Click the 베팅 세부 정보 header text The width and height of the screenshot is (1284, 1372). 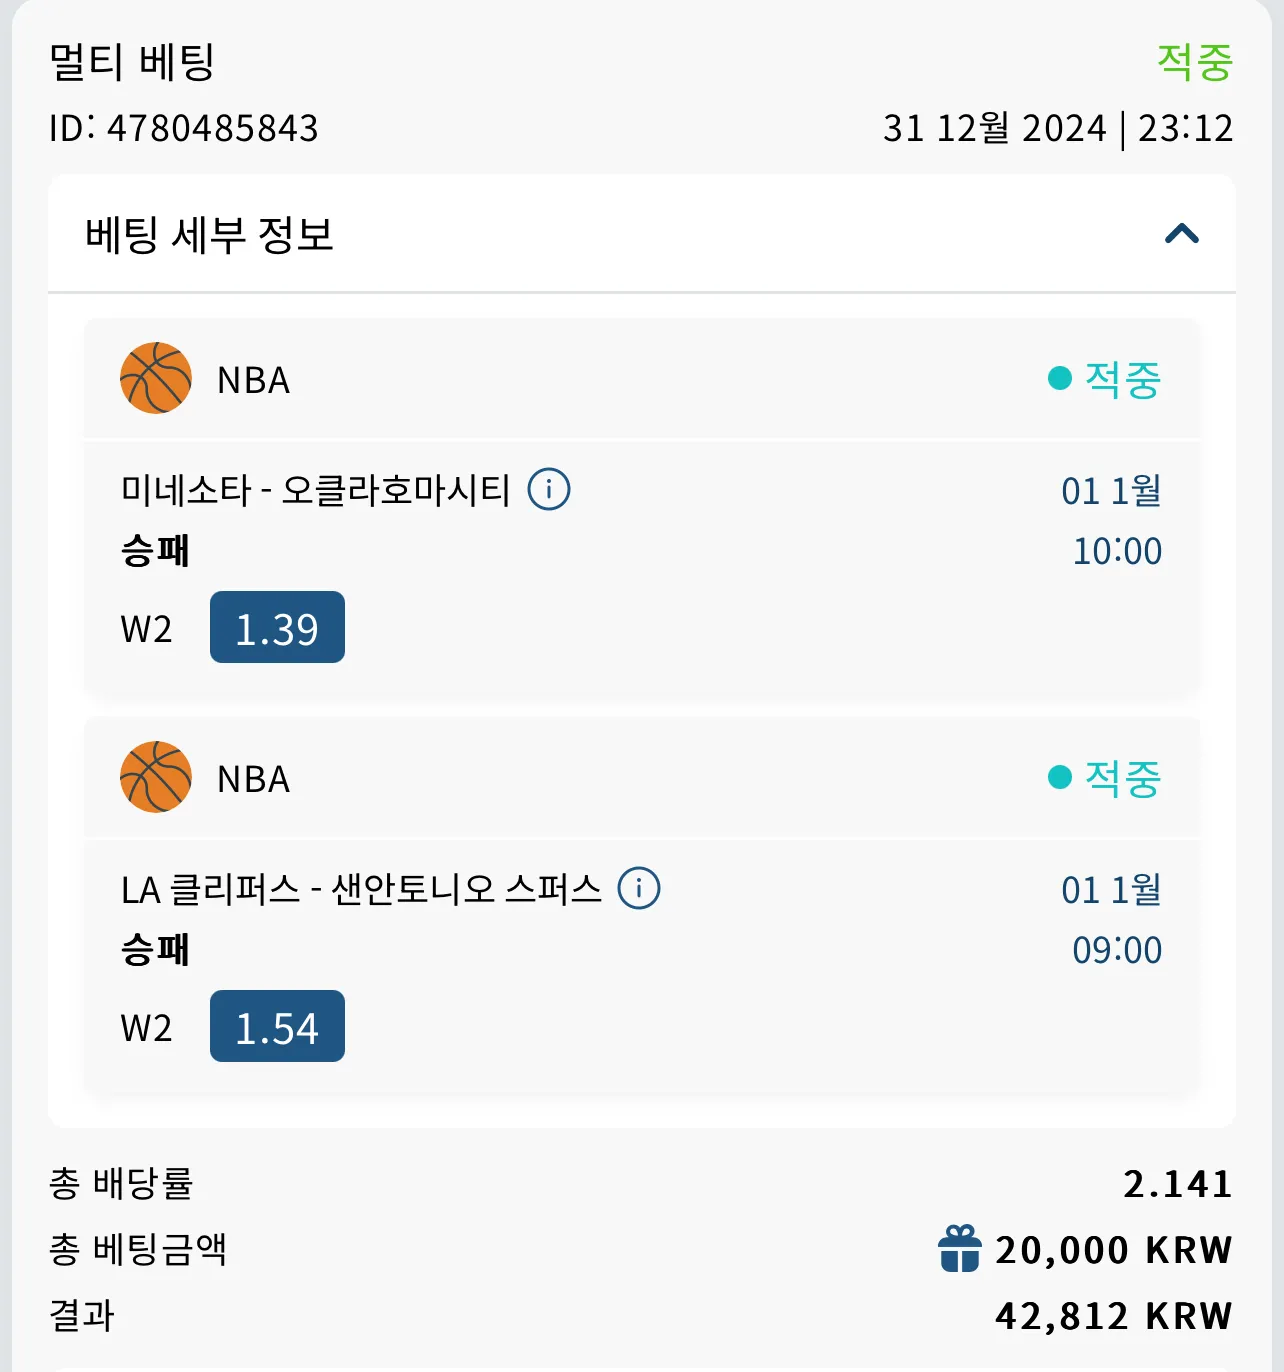209,235
